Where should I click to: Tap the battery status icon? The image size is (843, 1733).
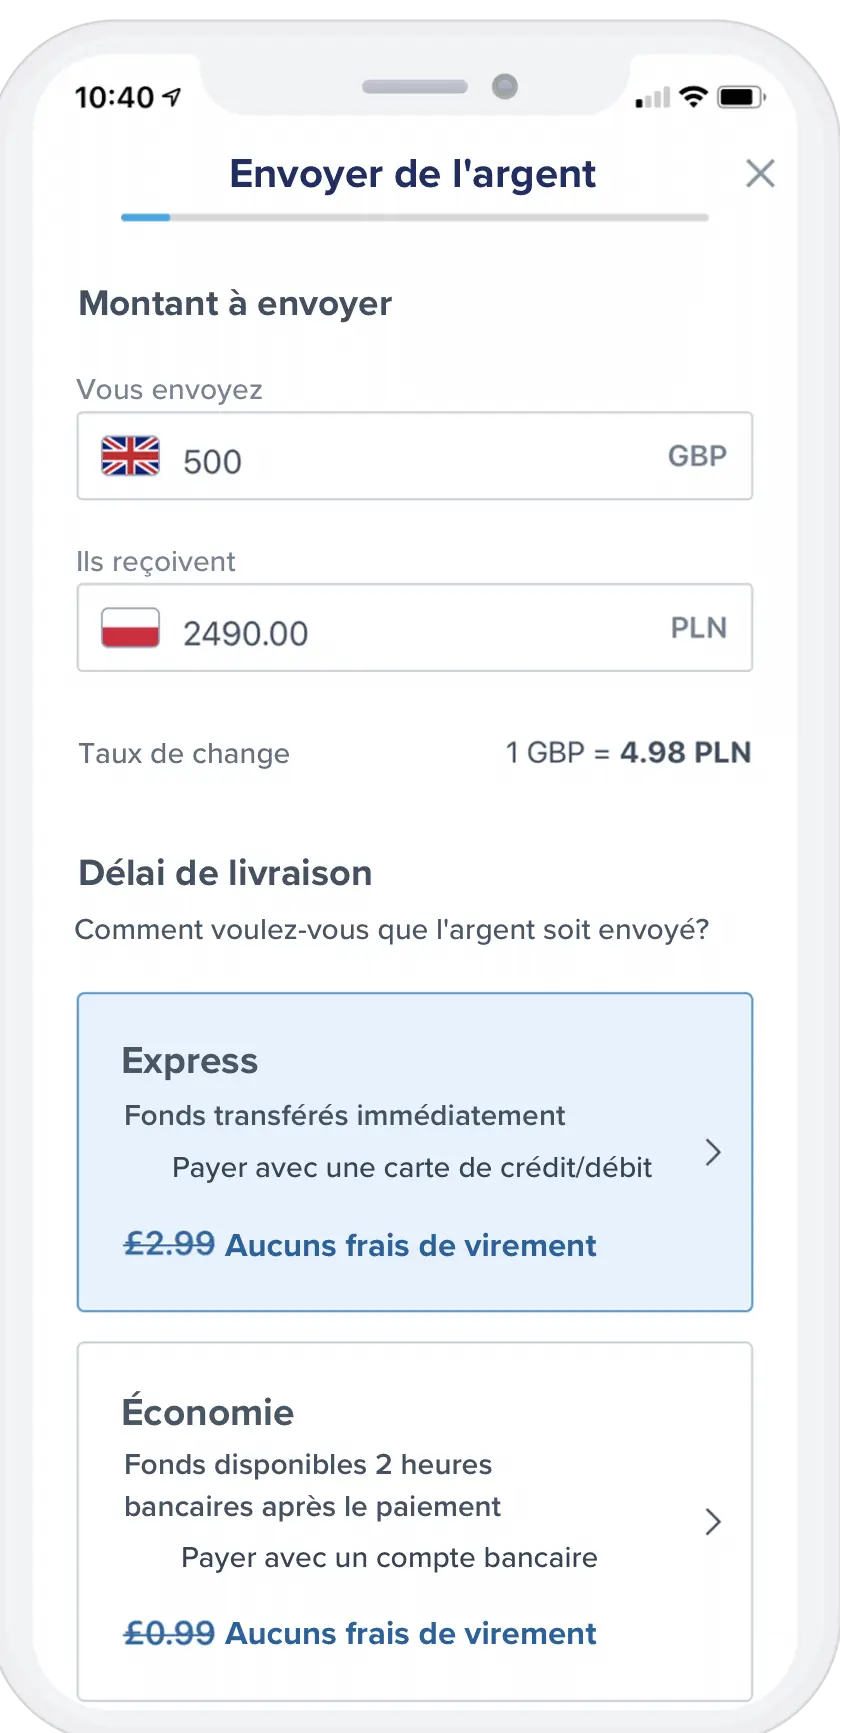click(x=741, y=97)
